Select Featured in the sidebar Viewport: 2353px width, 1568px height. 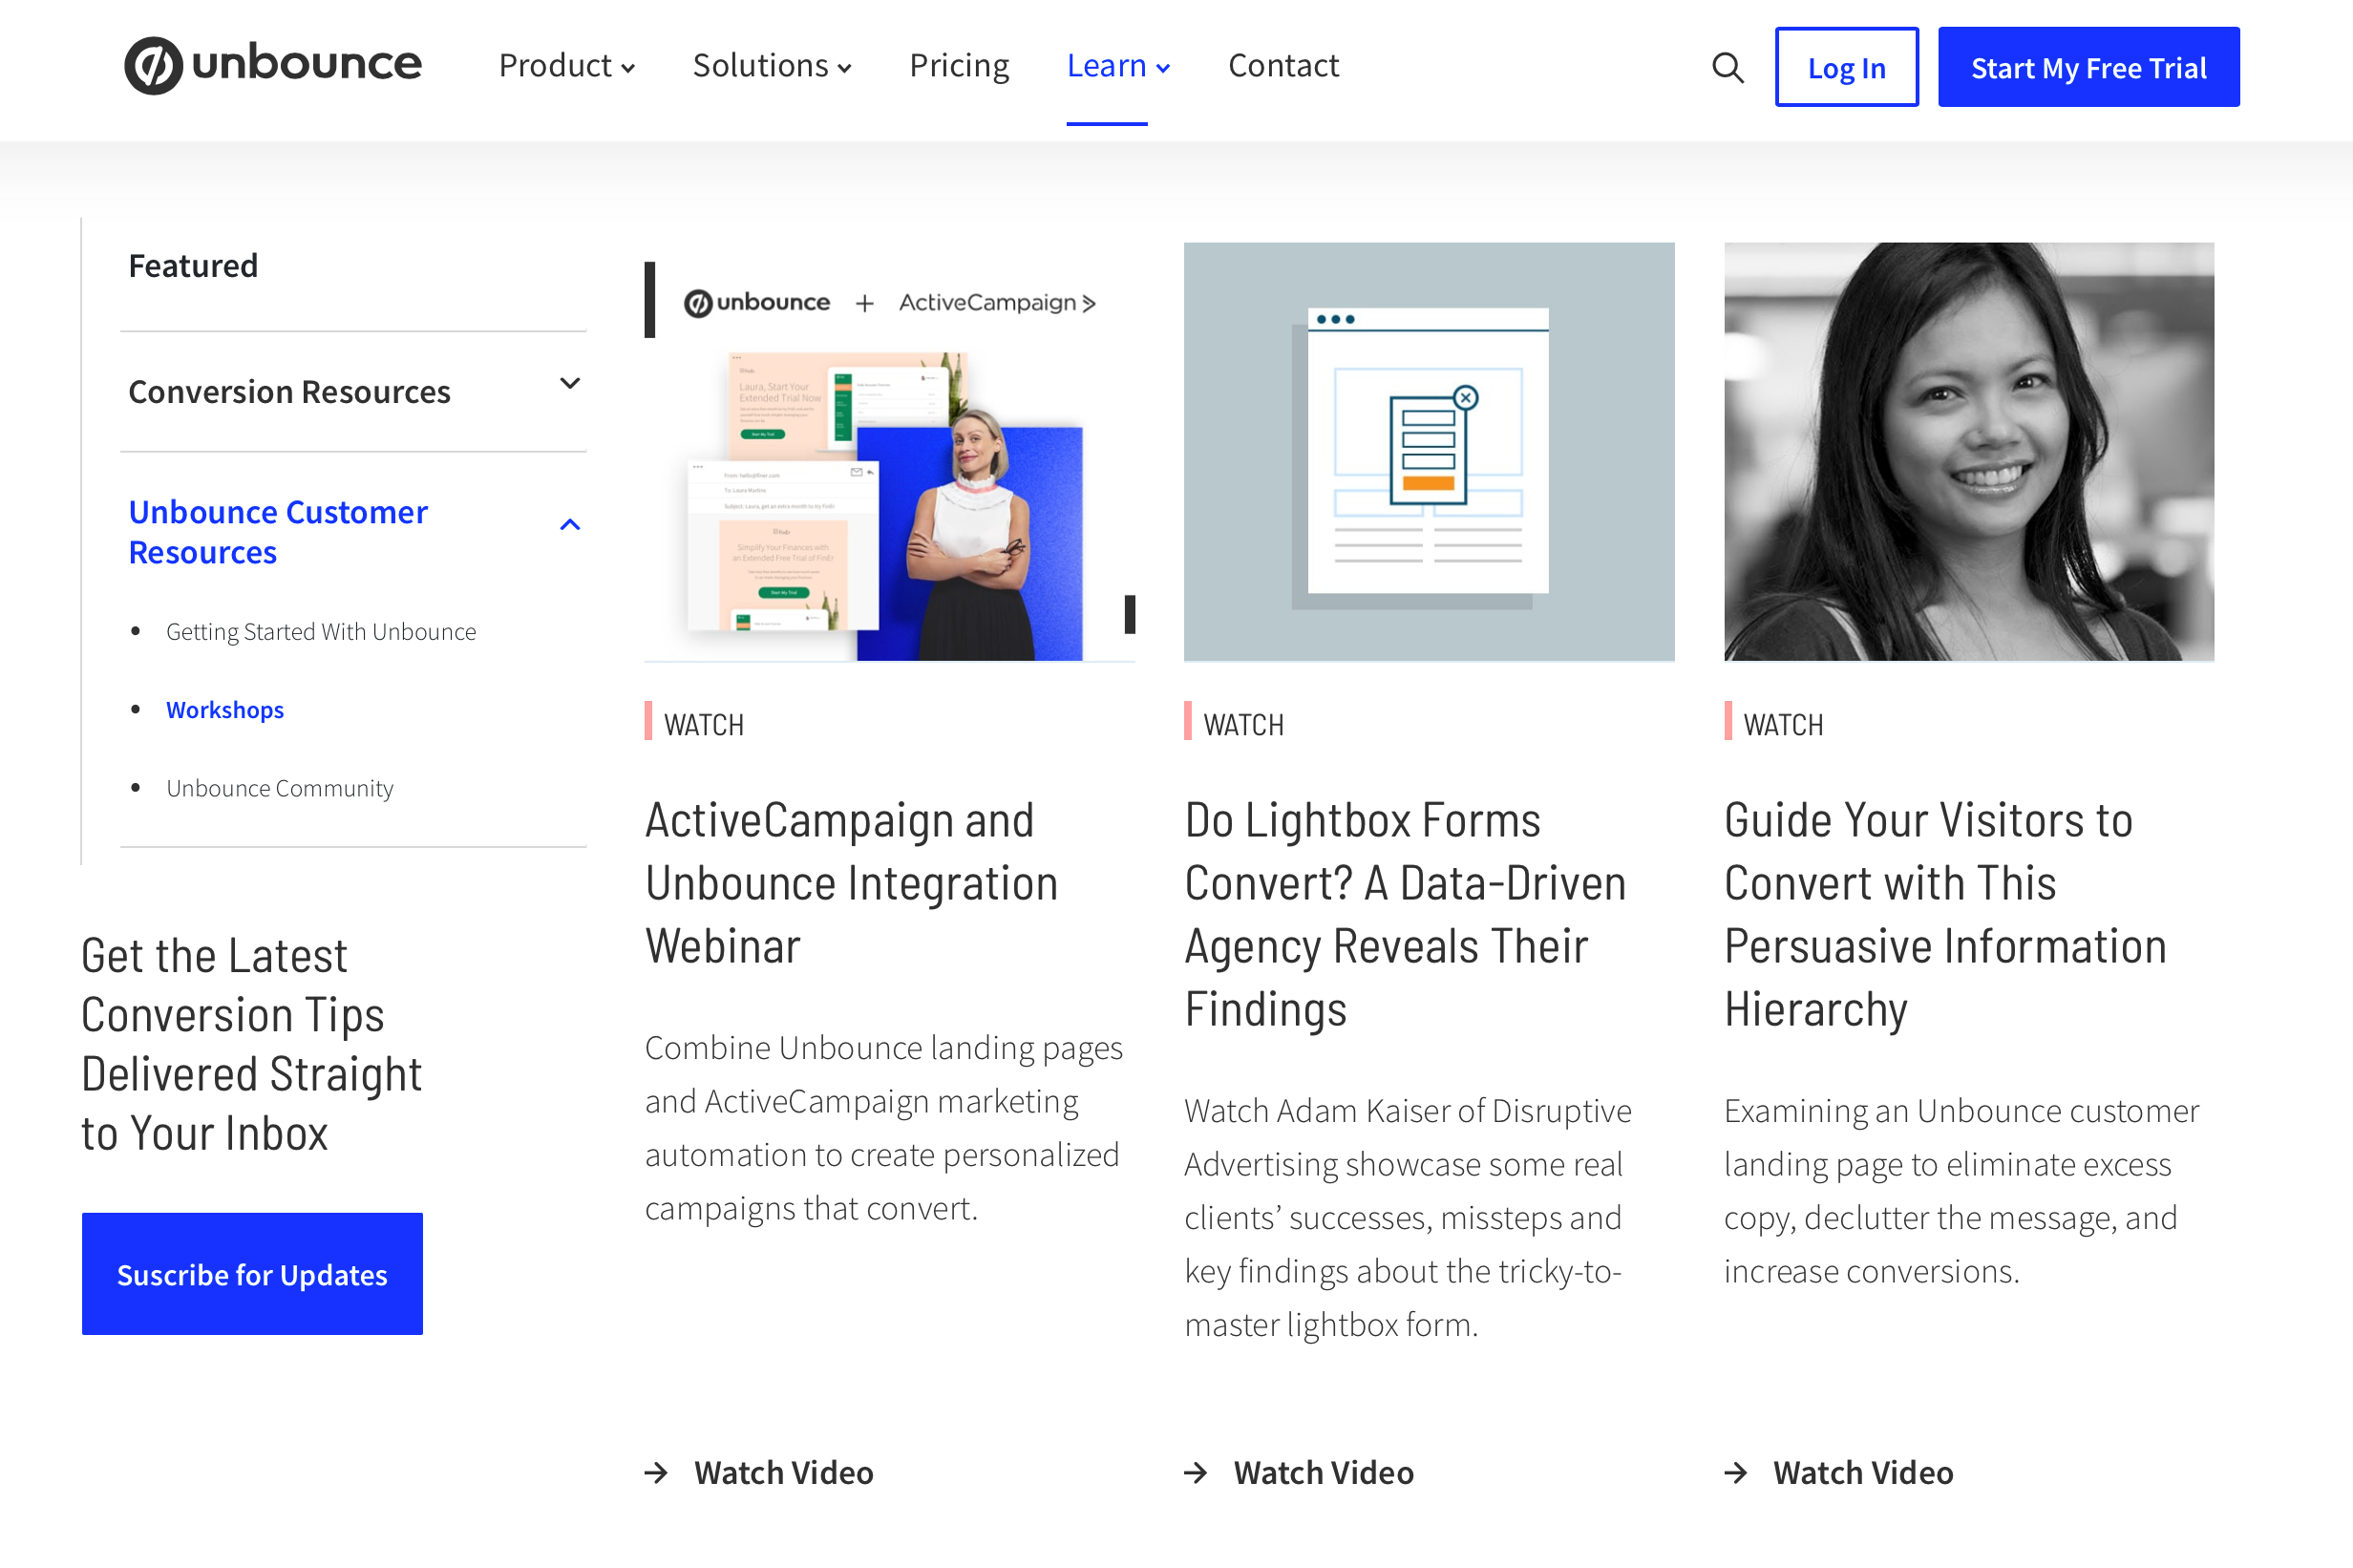tap(193, 266)
